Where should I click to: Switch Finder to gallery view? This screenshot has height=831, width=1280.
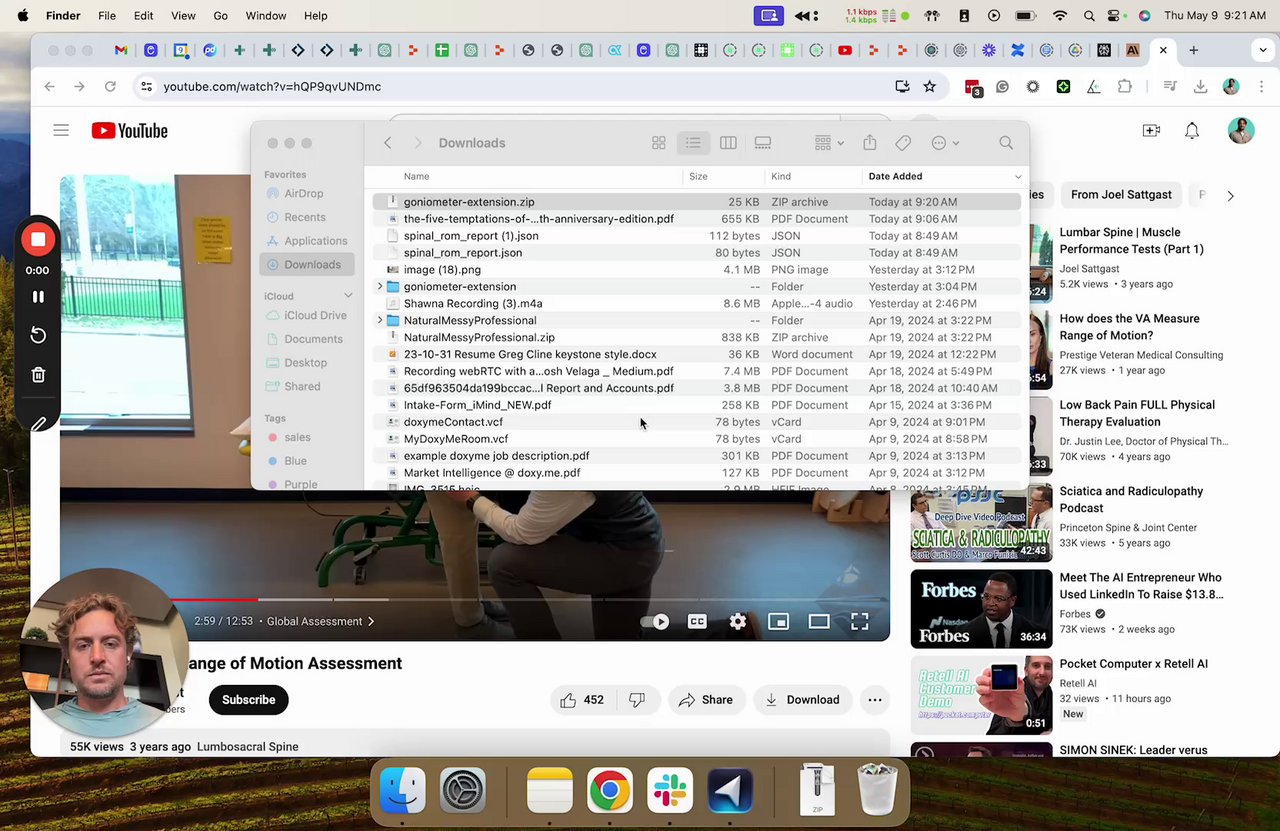pyautogui.click(x=763, y=143)
